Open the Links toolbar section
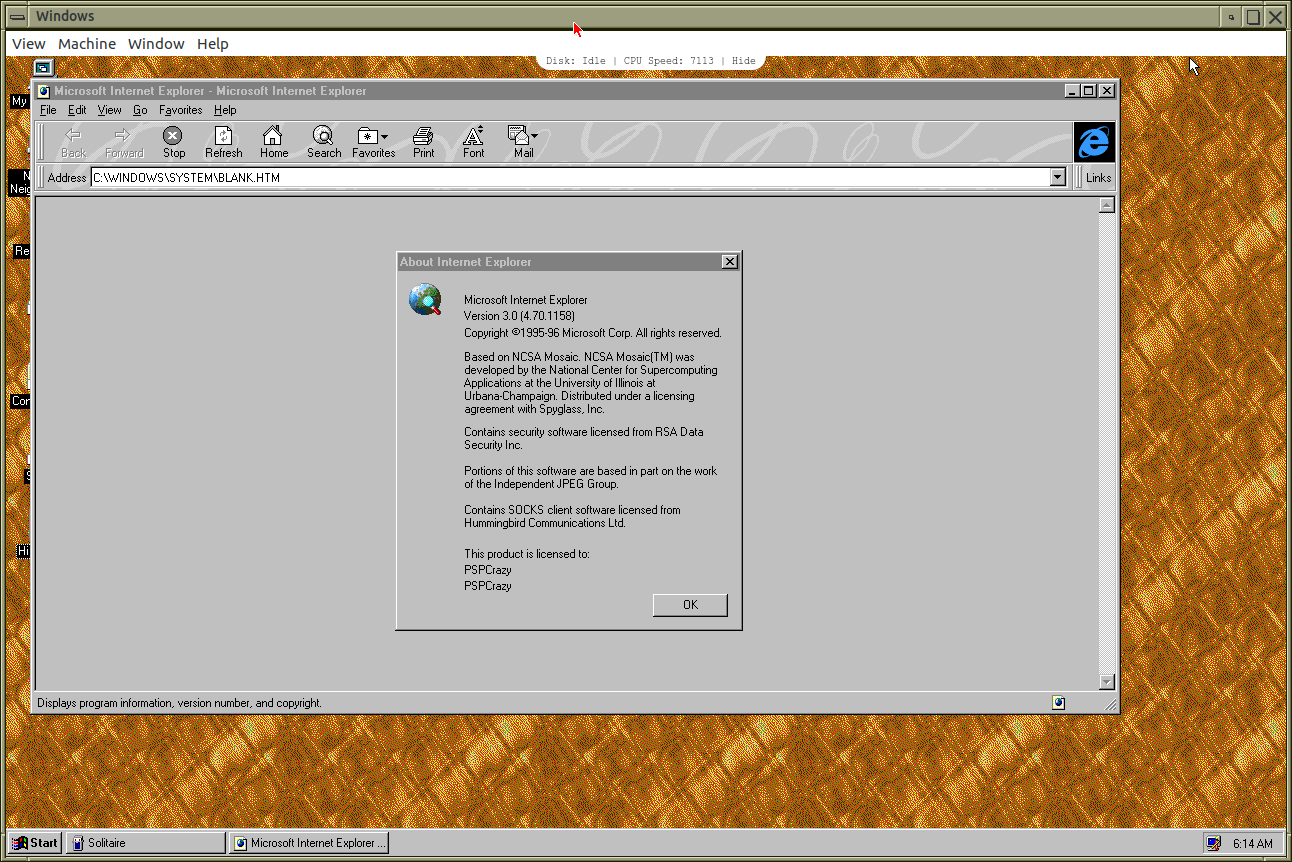 coord(1098,178)
